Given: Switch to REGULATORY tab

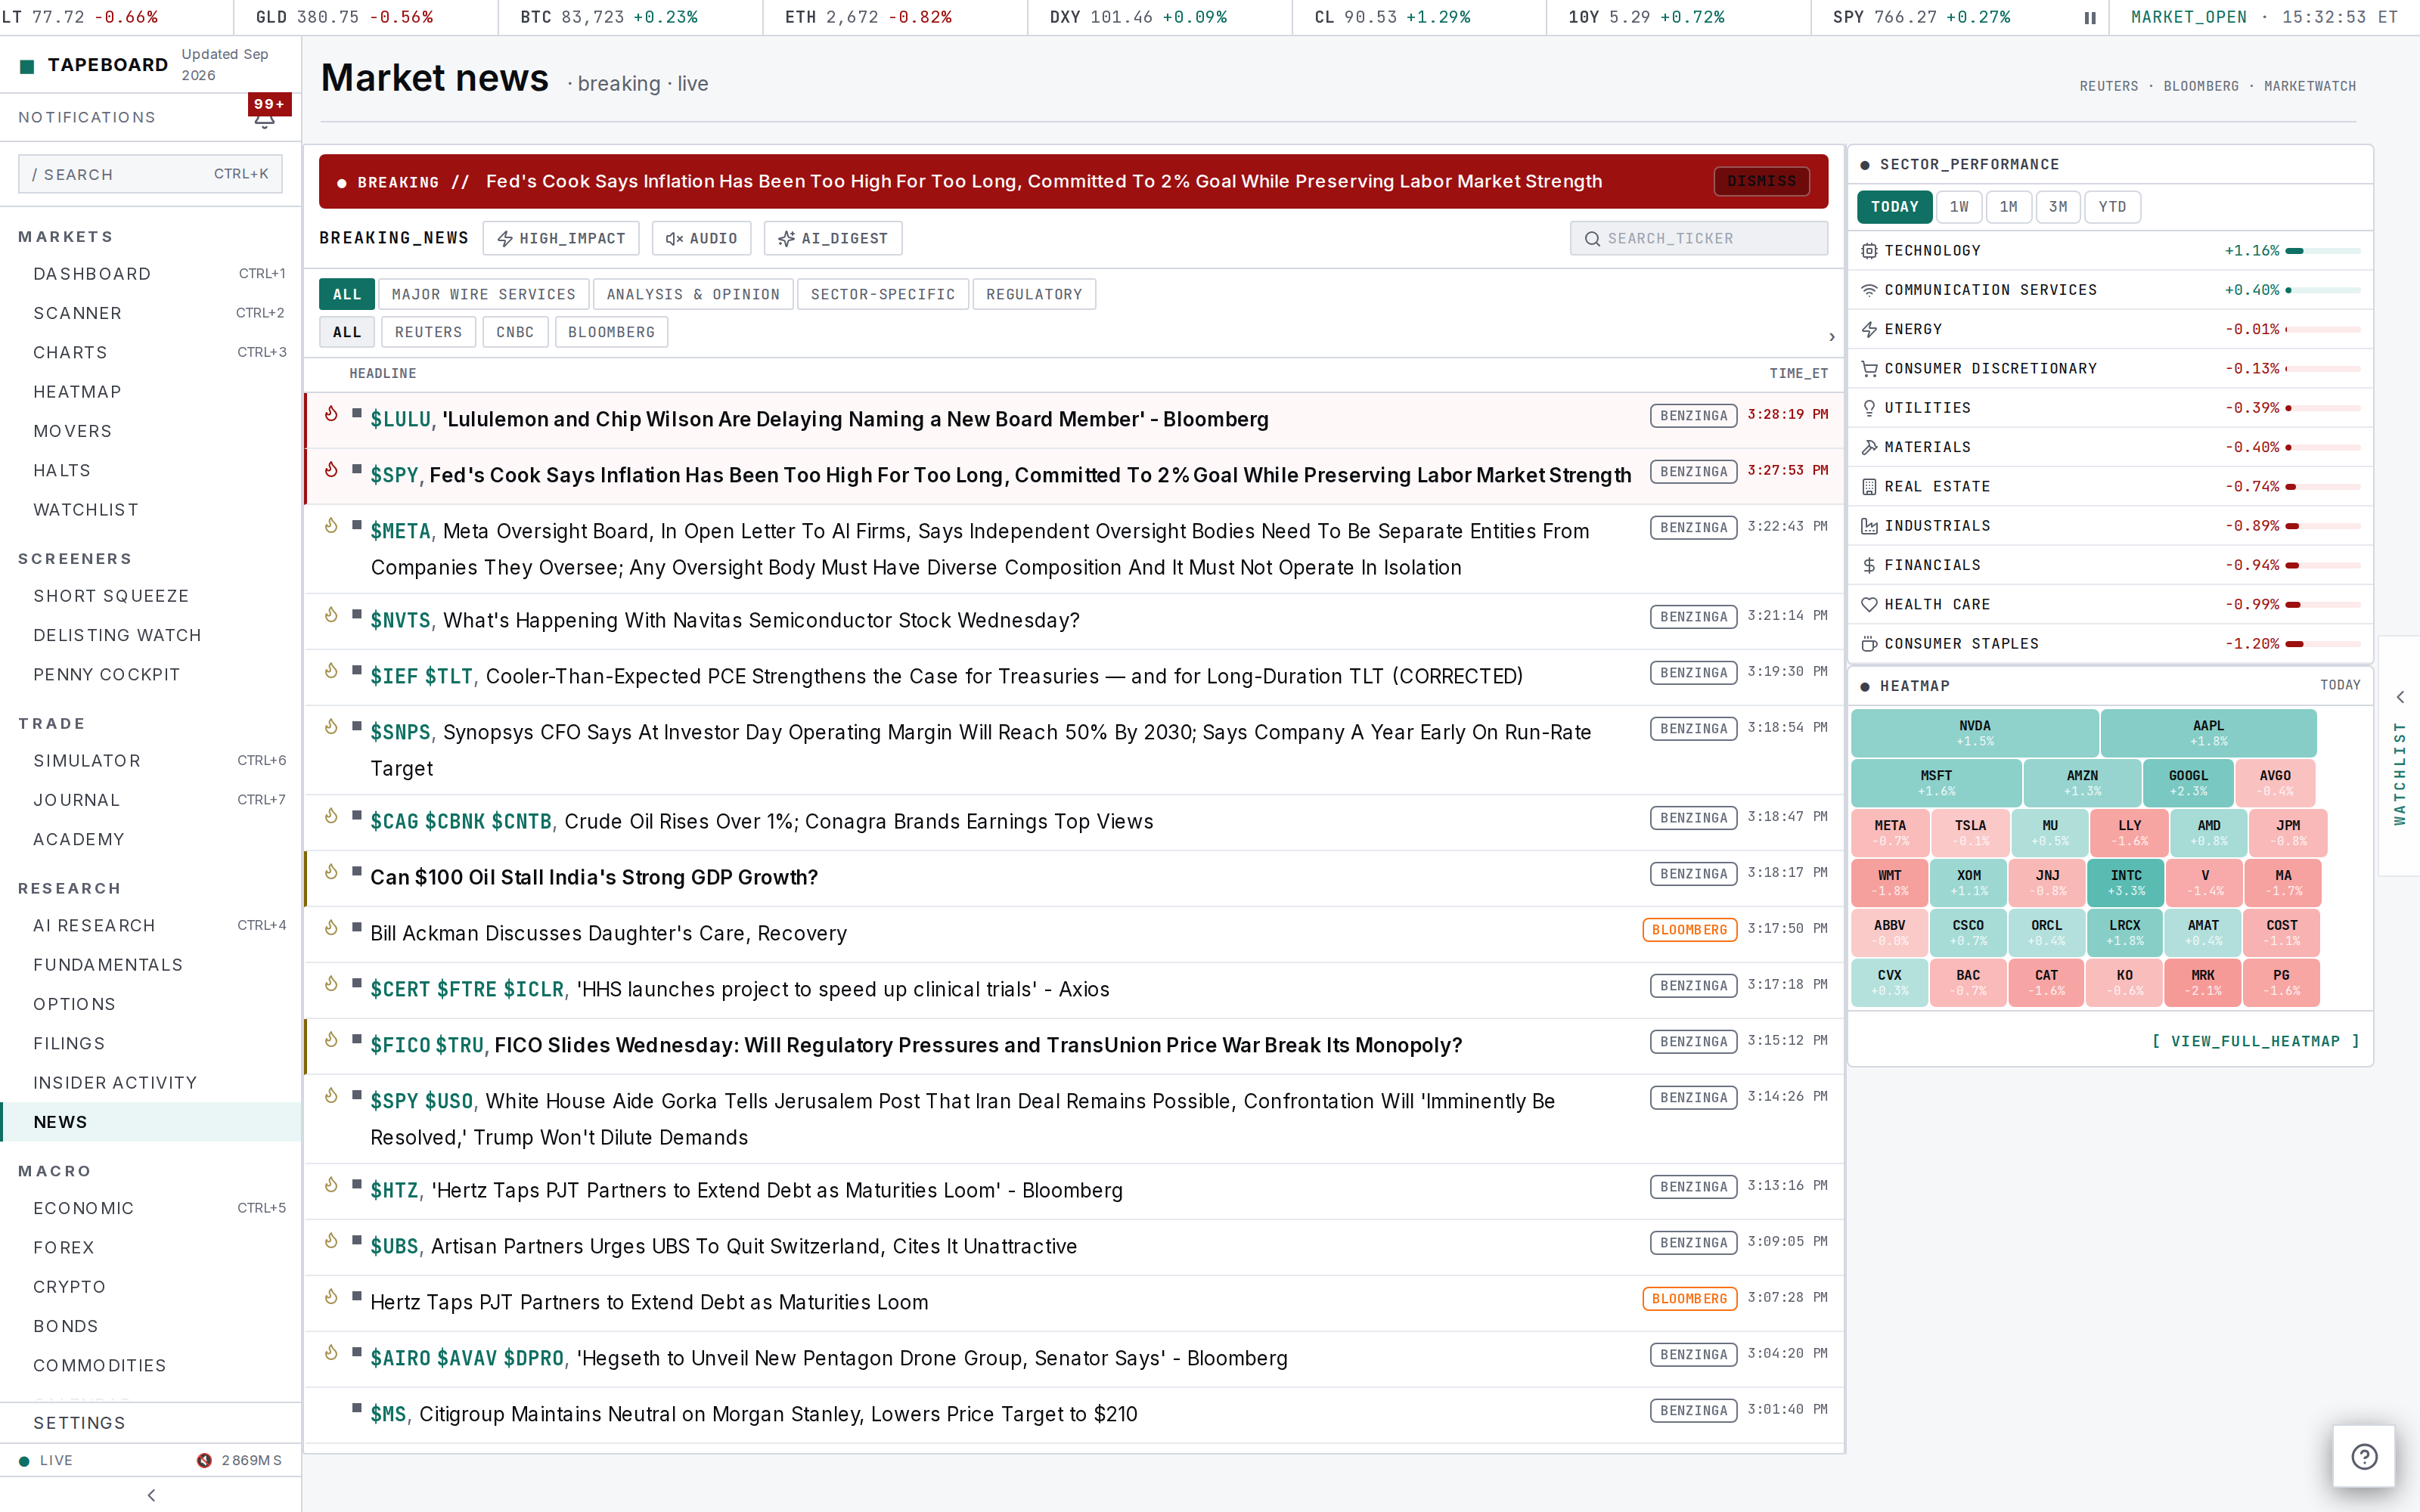Looking at the screenshot, I should click(x=1034, y=294).
